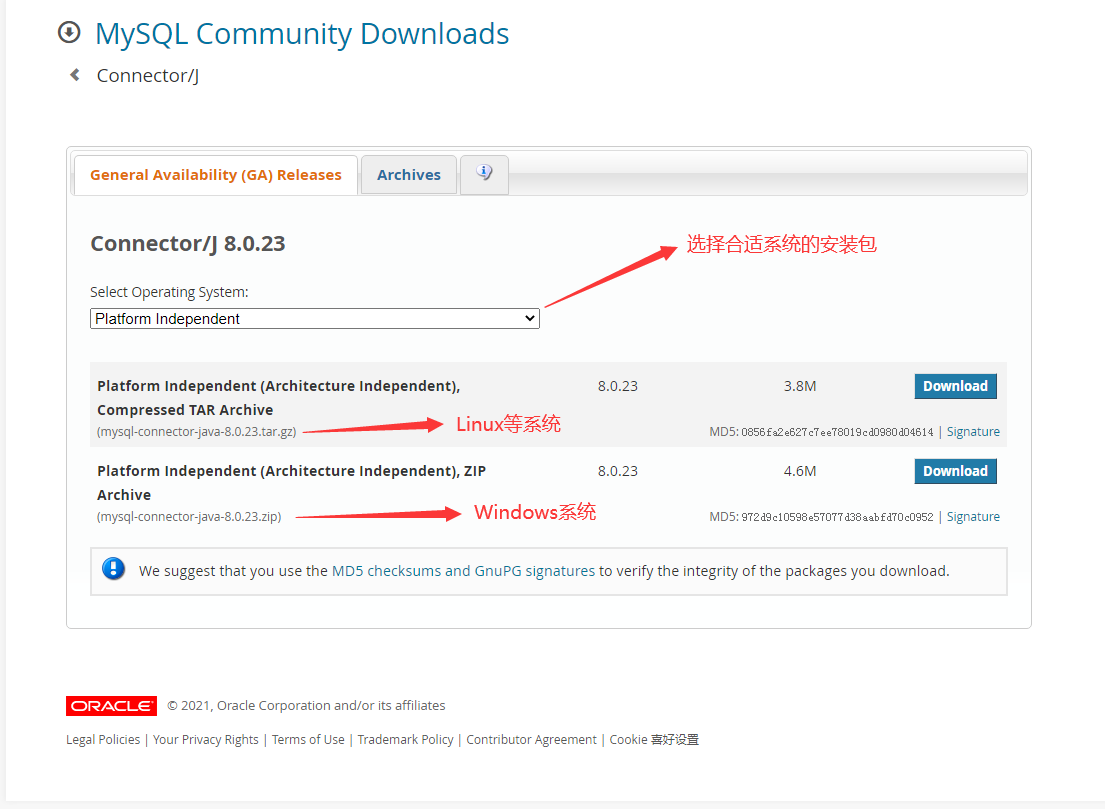1105x809 pixels.
Task: Download the Compressed TAR Archive package
Action: click(955, 386)
